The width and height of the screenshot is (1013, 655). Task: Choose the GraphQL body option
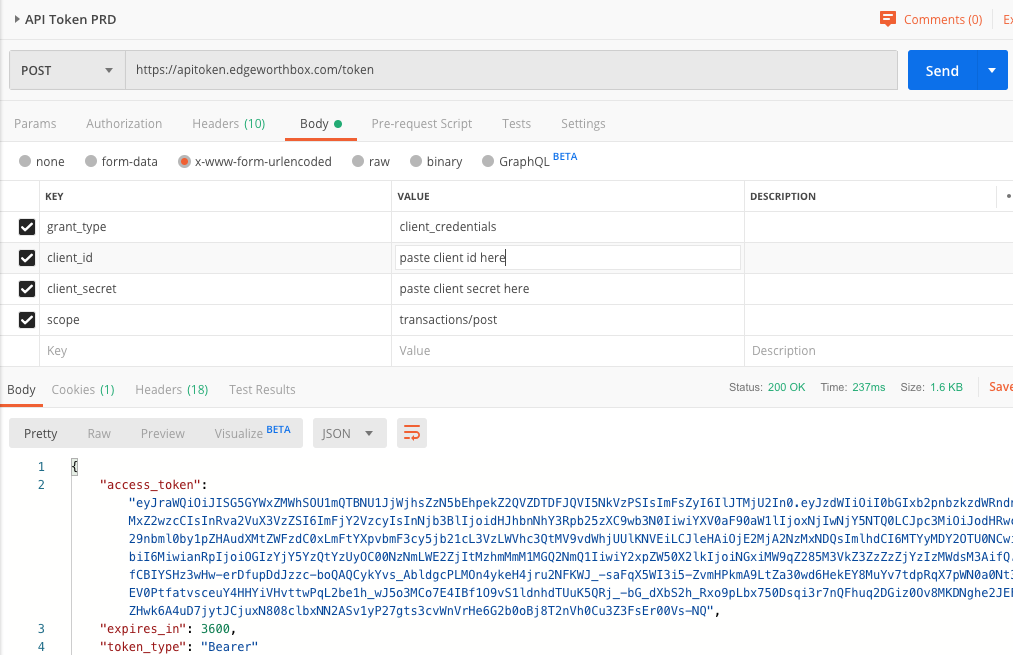tap(488, 161)
